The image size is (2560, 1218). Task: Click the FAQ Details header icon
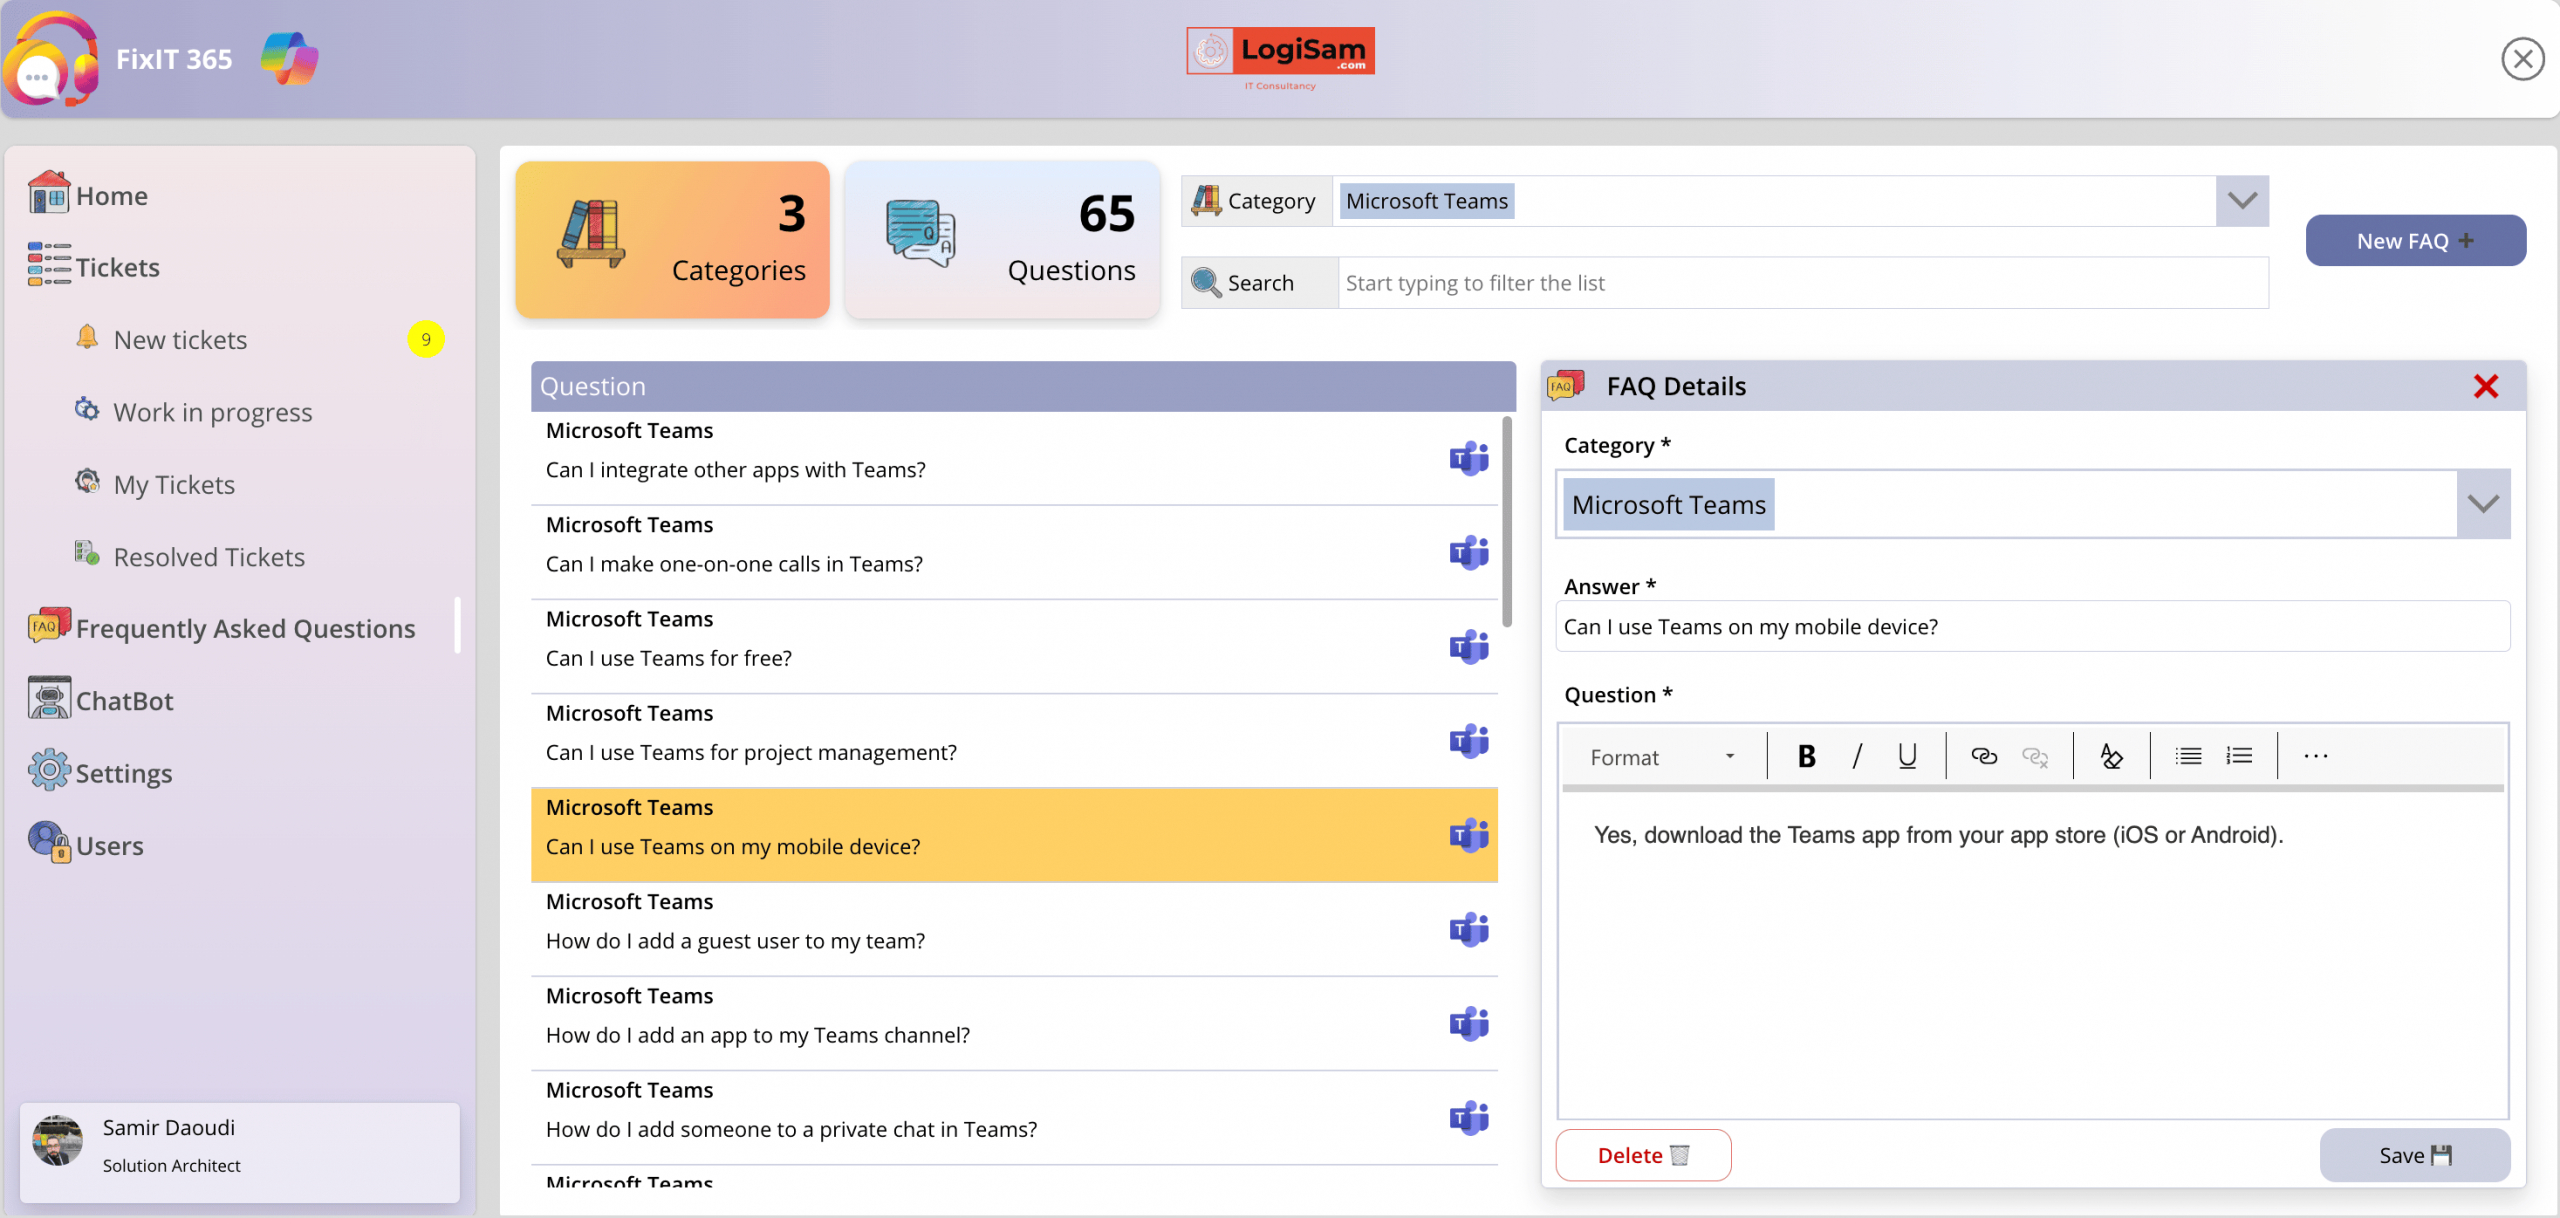(1566, 385)
